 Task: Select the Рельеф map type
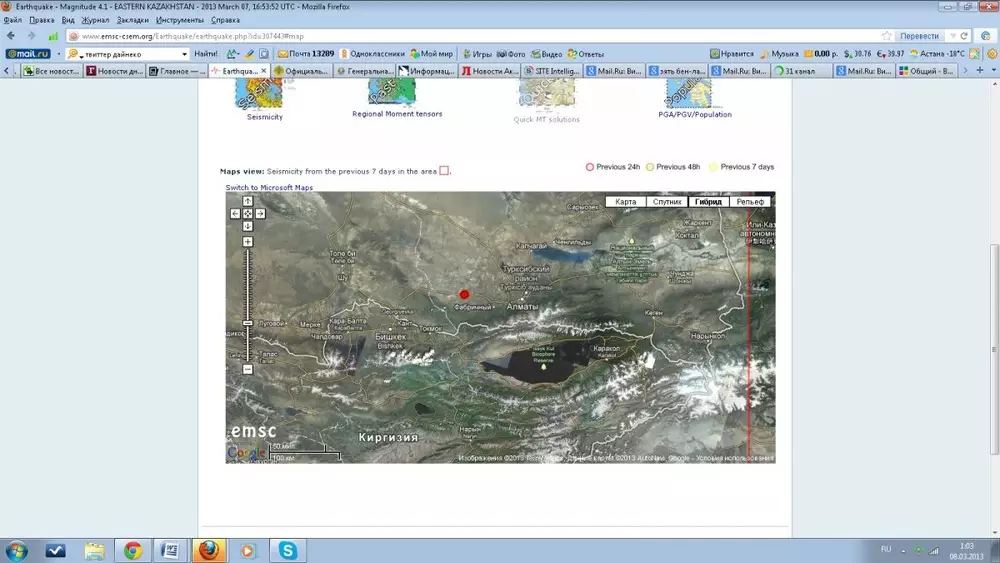click(x=750, y=202)
